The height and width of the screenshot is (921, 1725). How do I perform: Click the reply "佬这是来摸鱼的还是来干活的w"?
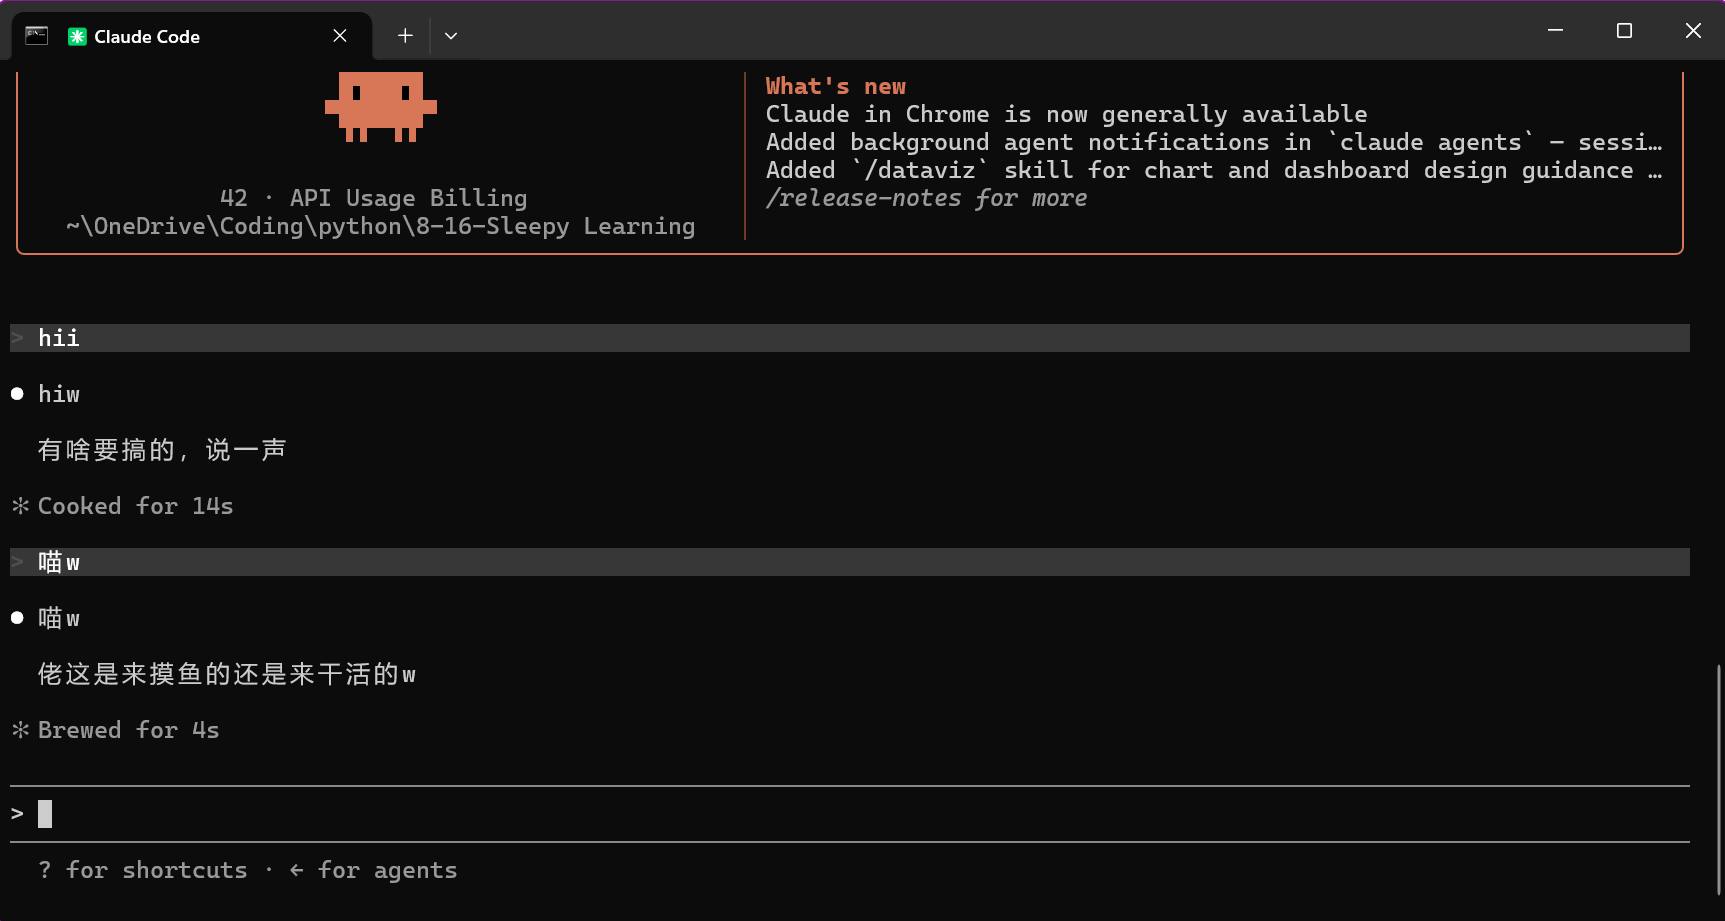(x=227, y=674)
